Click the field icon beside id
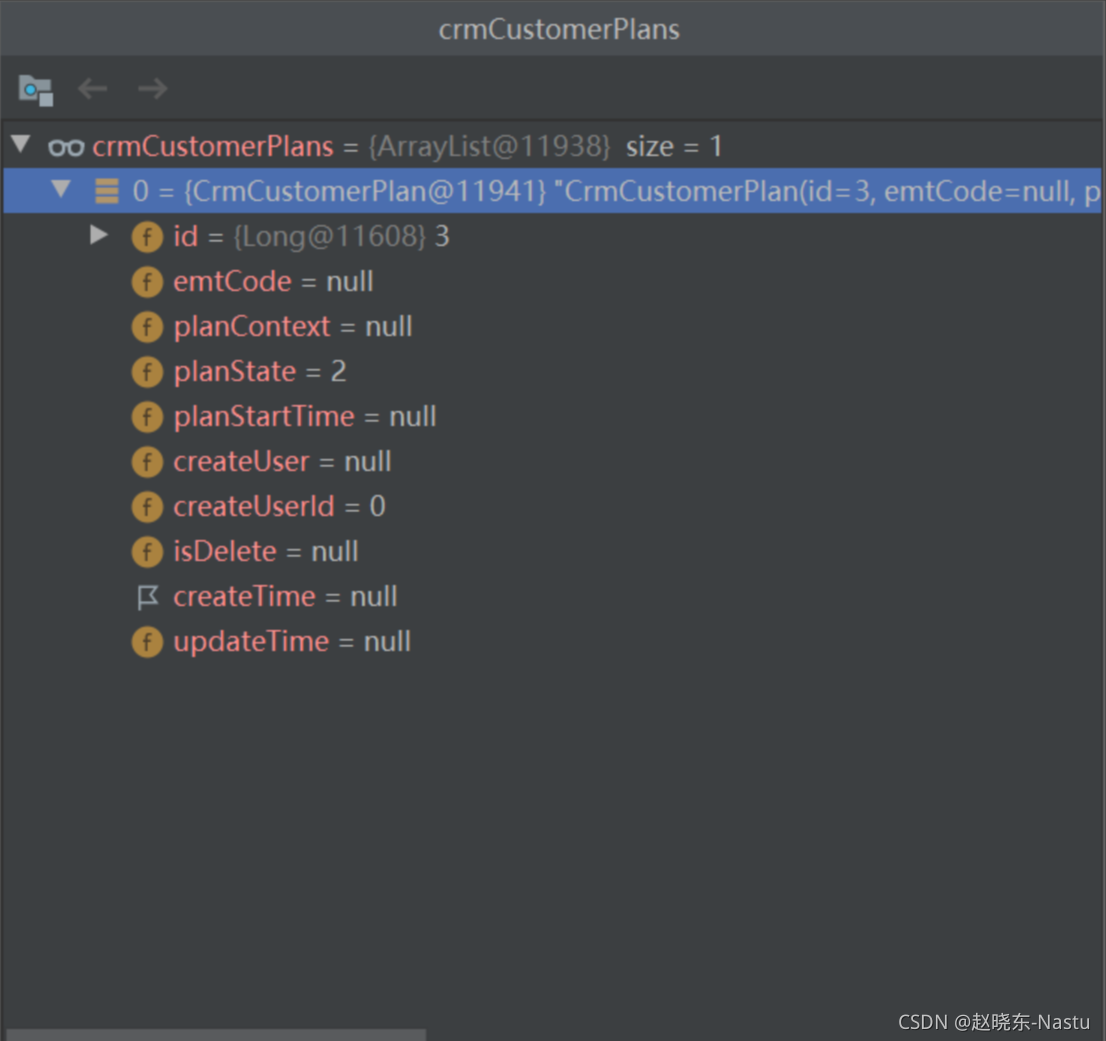 point(147,237)
